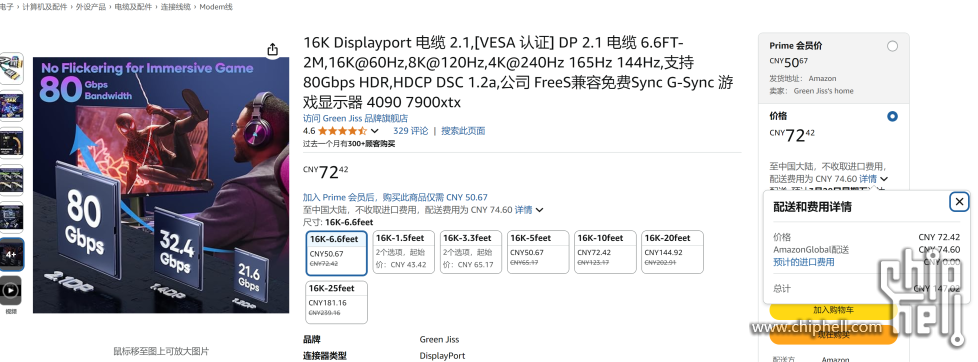Choose the 16K-20feet size option
This screenshot has height=362, width=978.
point(672,252)
